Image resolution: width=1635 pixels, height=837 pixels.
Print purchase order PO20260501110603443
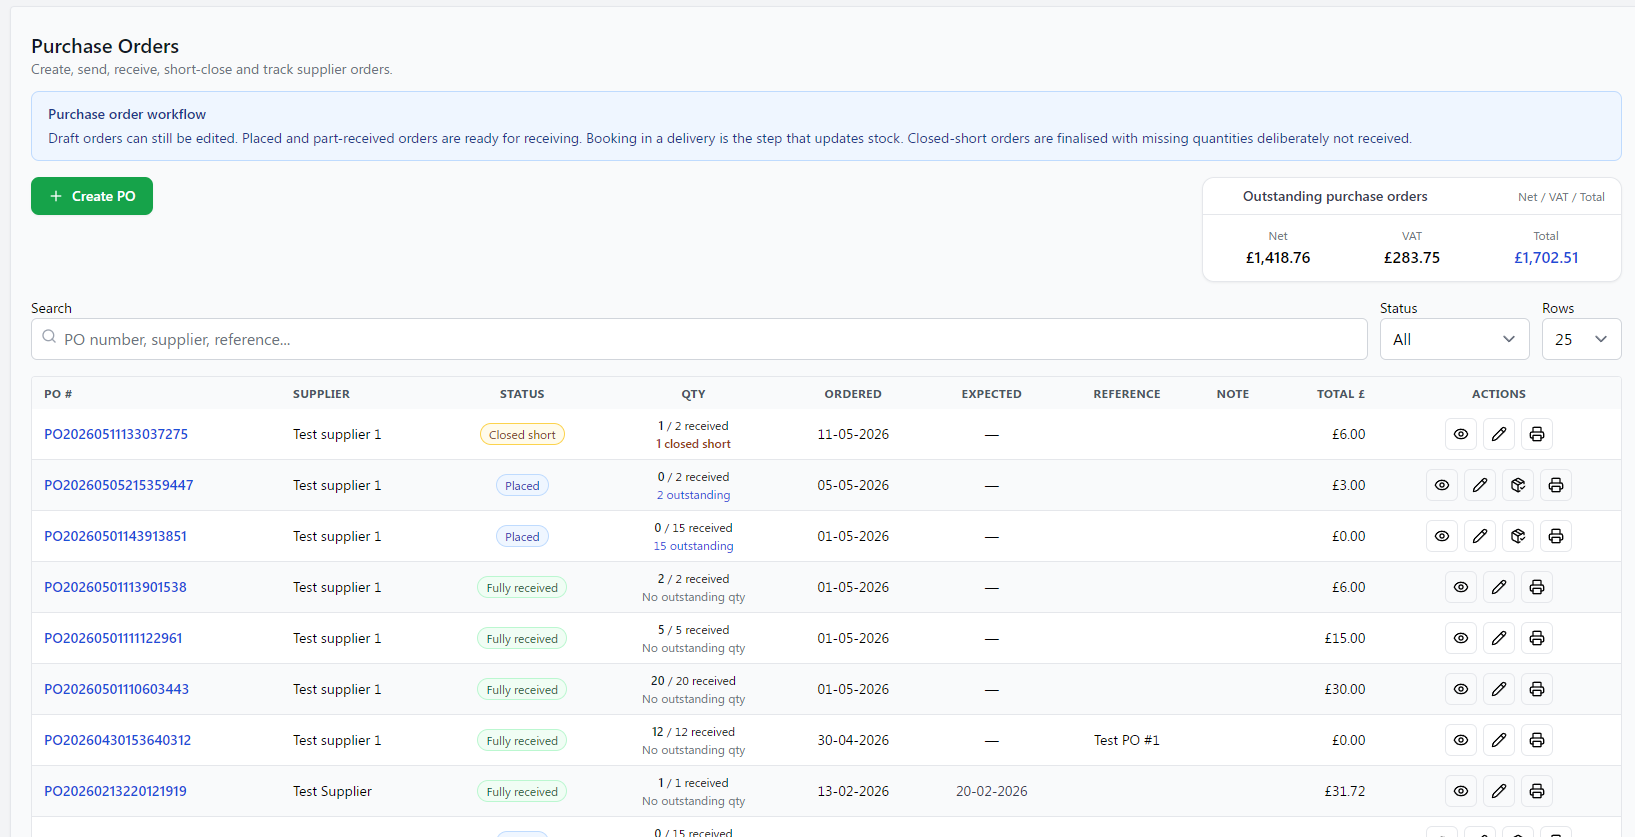click(x=1537, y=689)
